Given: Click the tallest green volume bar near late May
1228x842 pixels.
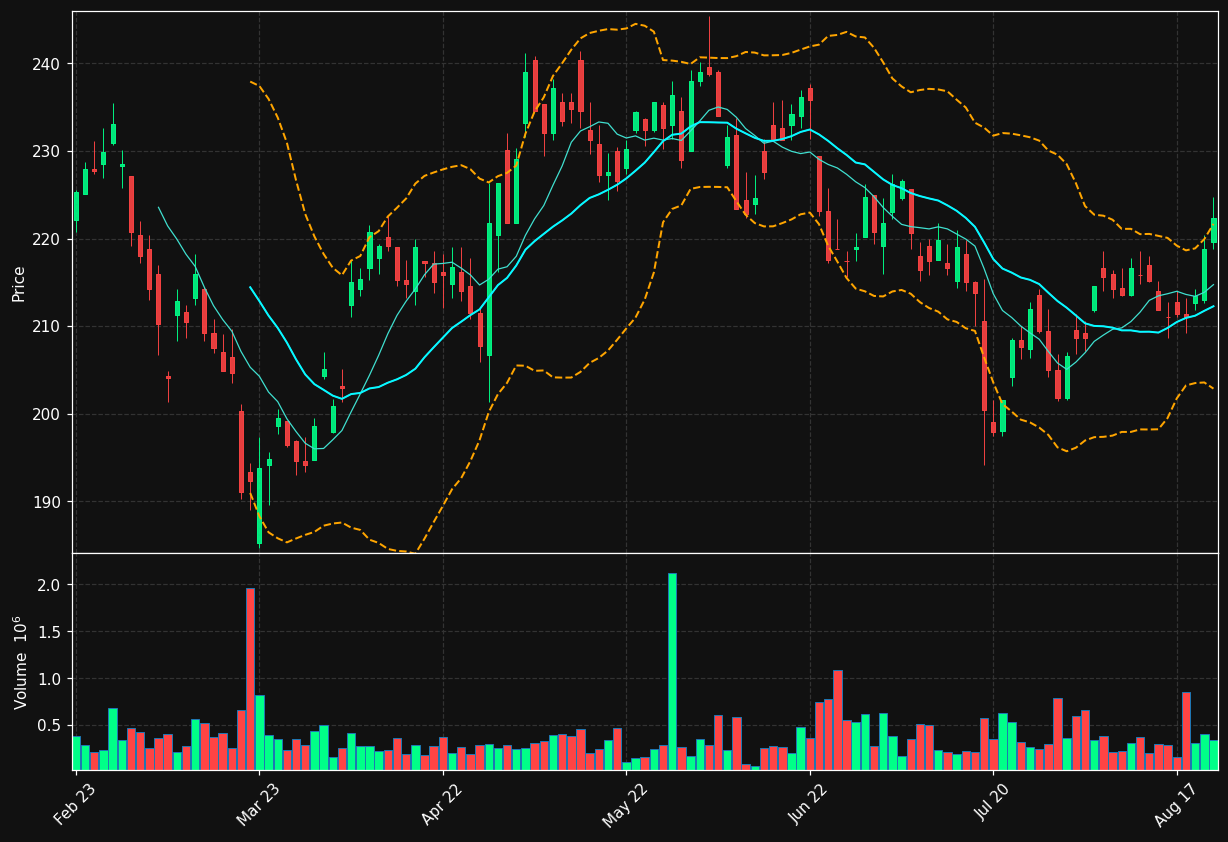Looking at the screenshot, I should point(672,671).
